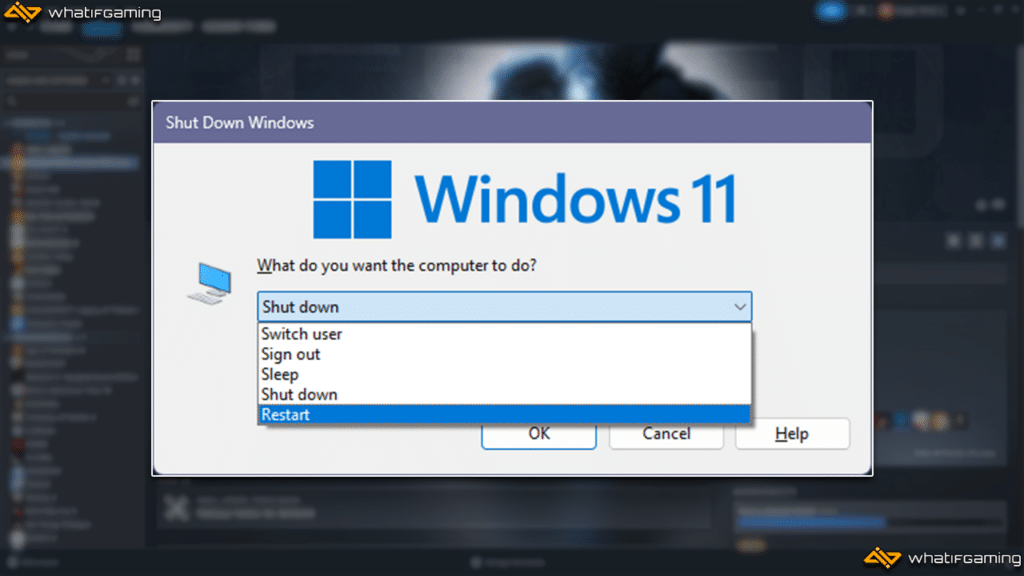Image resolution: width=1024 pixels, height=576 pixels.
Task: Pick Sleep from the dropdown list
Action: point(504,374)
